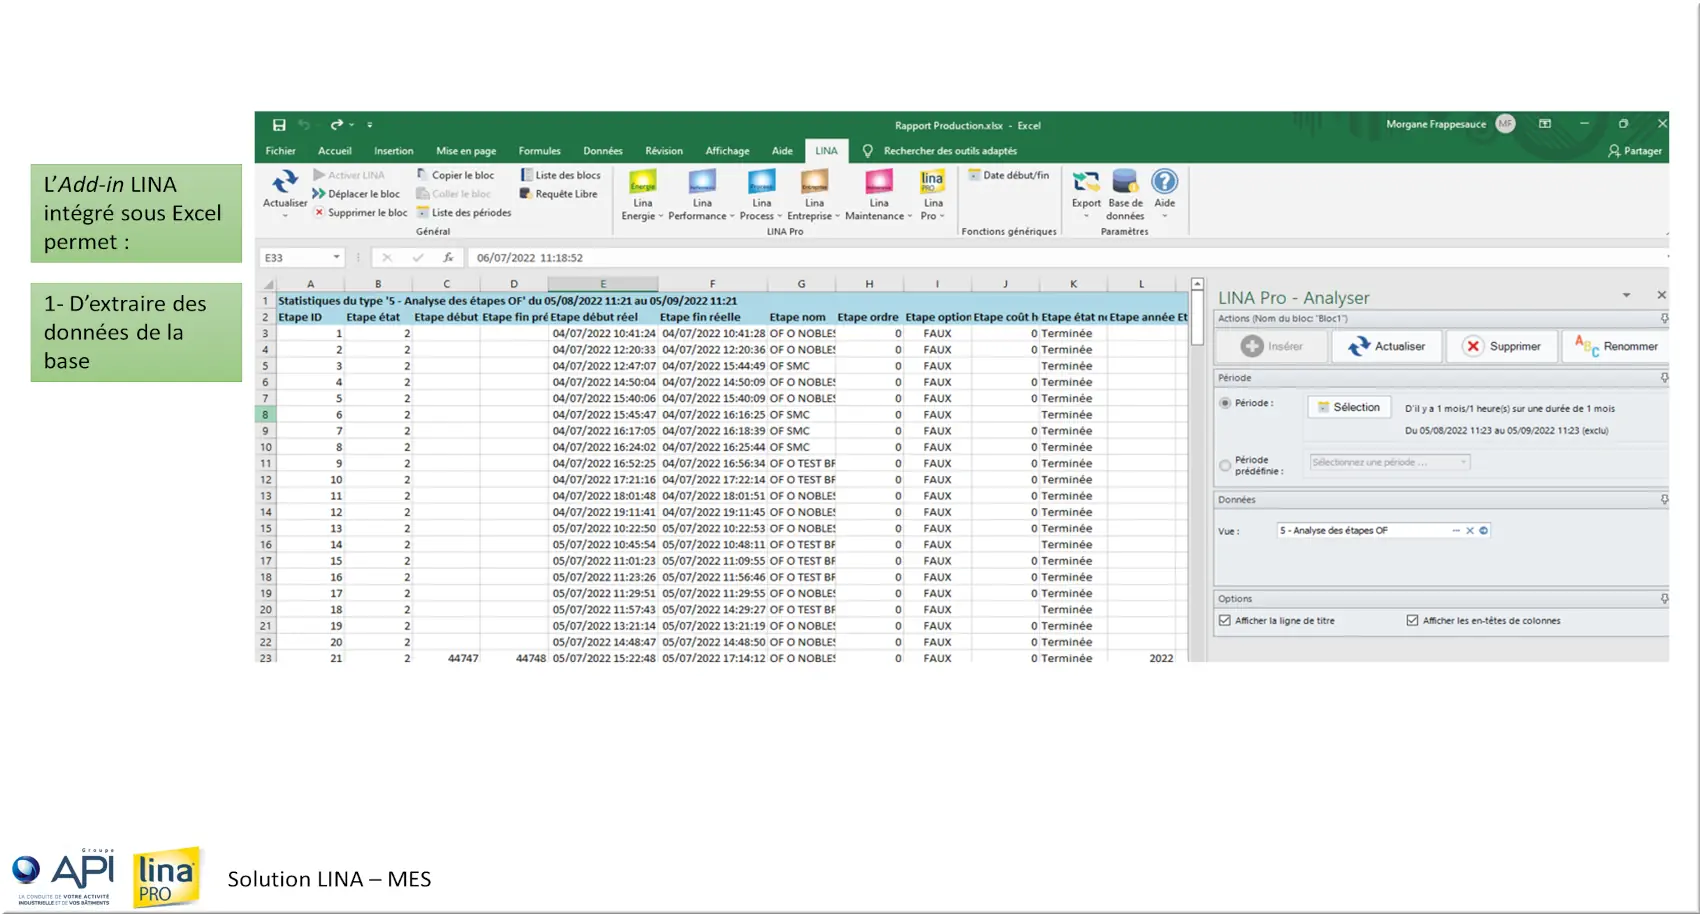Open Quick Access Toolbar customize arrow
This screenshot has width=1700, height=914.
369,125
